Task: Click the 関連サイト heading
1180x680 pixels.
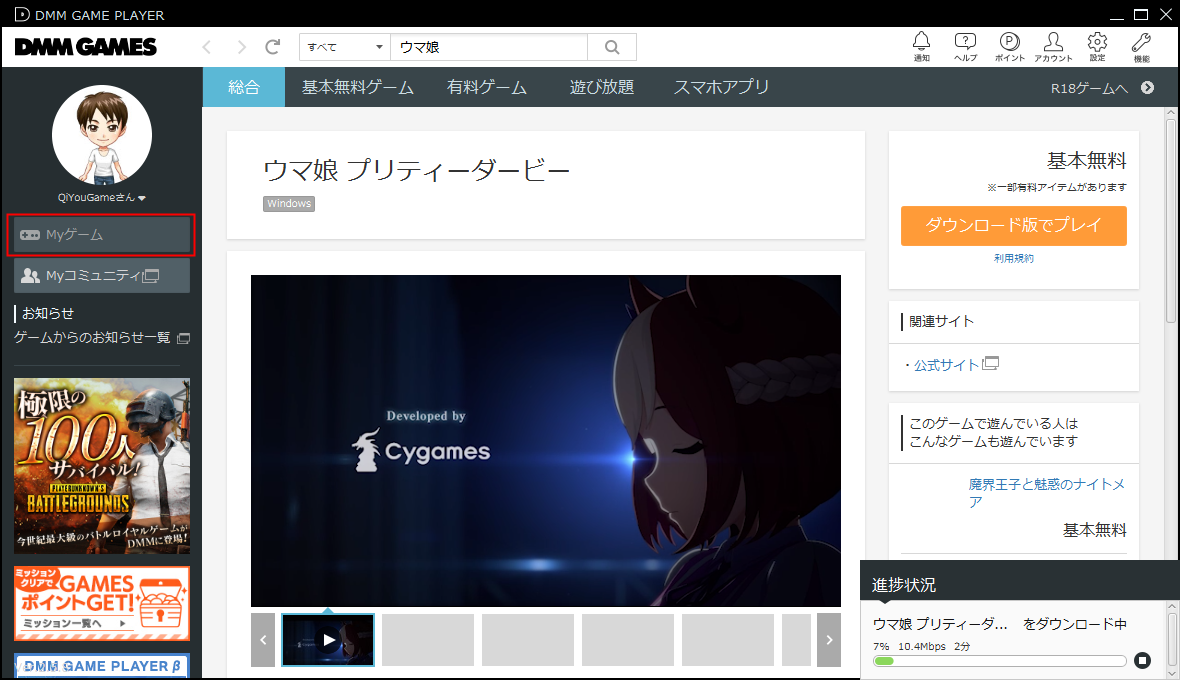Action: click(x=941, y=321)
